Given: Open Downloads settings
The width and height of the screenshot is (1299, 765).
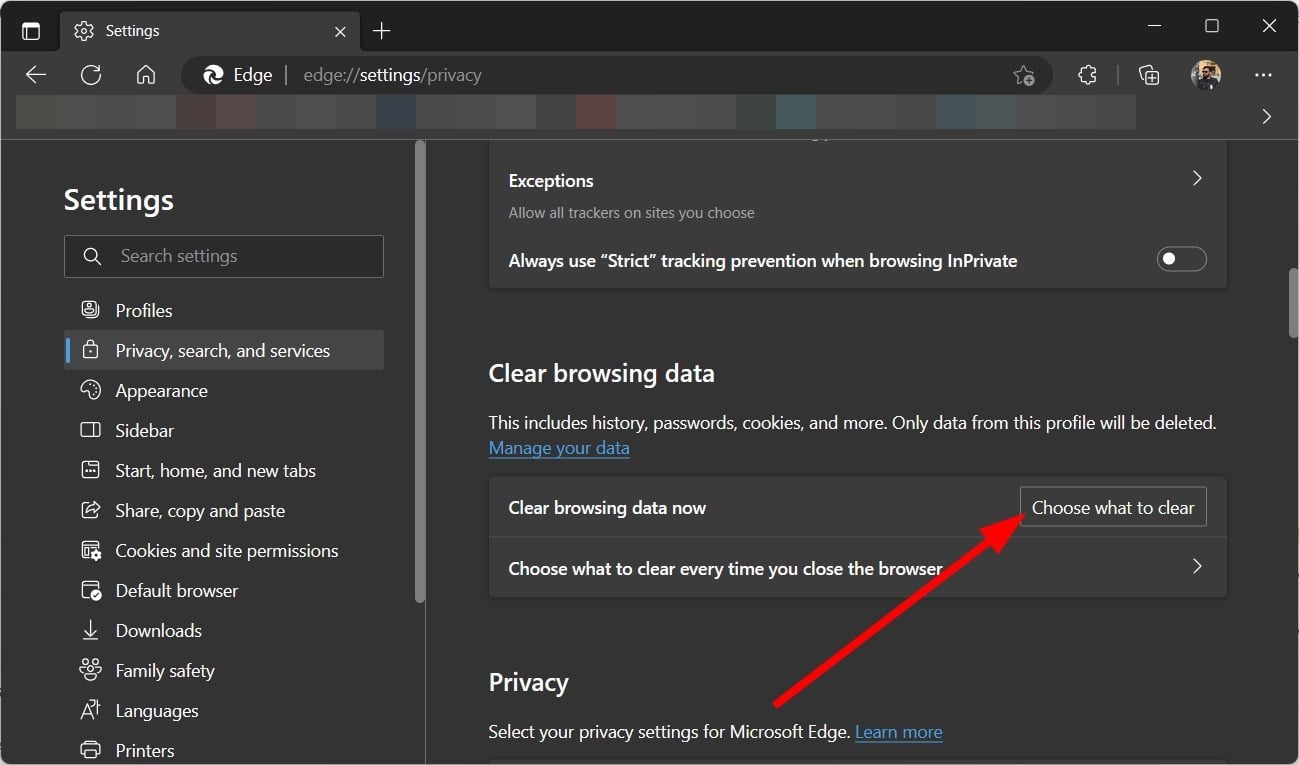Looking at the screenshot, I should [224, 630].
